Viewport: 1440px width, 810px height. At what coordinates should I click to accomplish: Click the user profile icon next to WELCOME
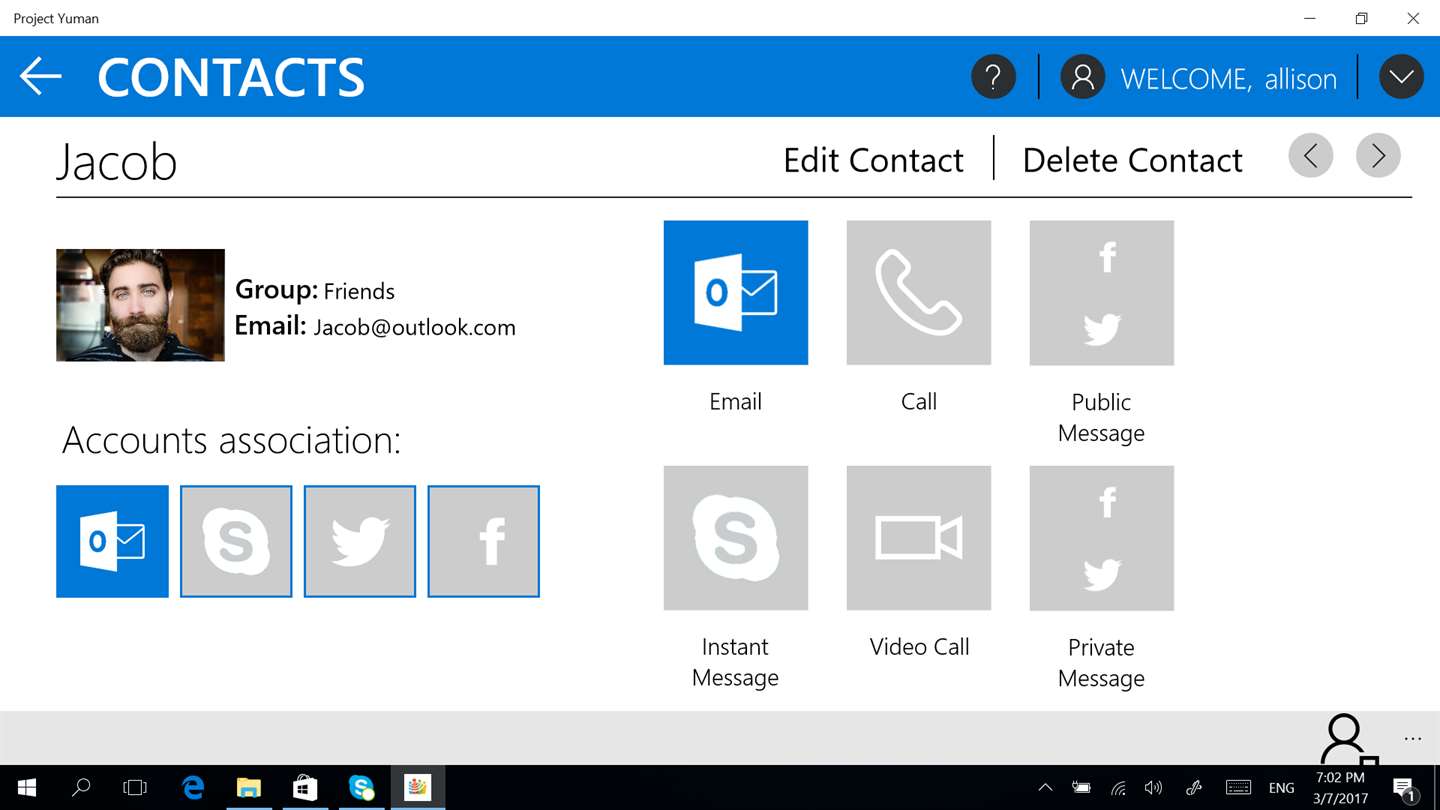coord(1082,77)
